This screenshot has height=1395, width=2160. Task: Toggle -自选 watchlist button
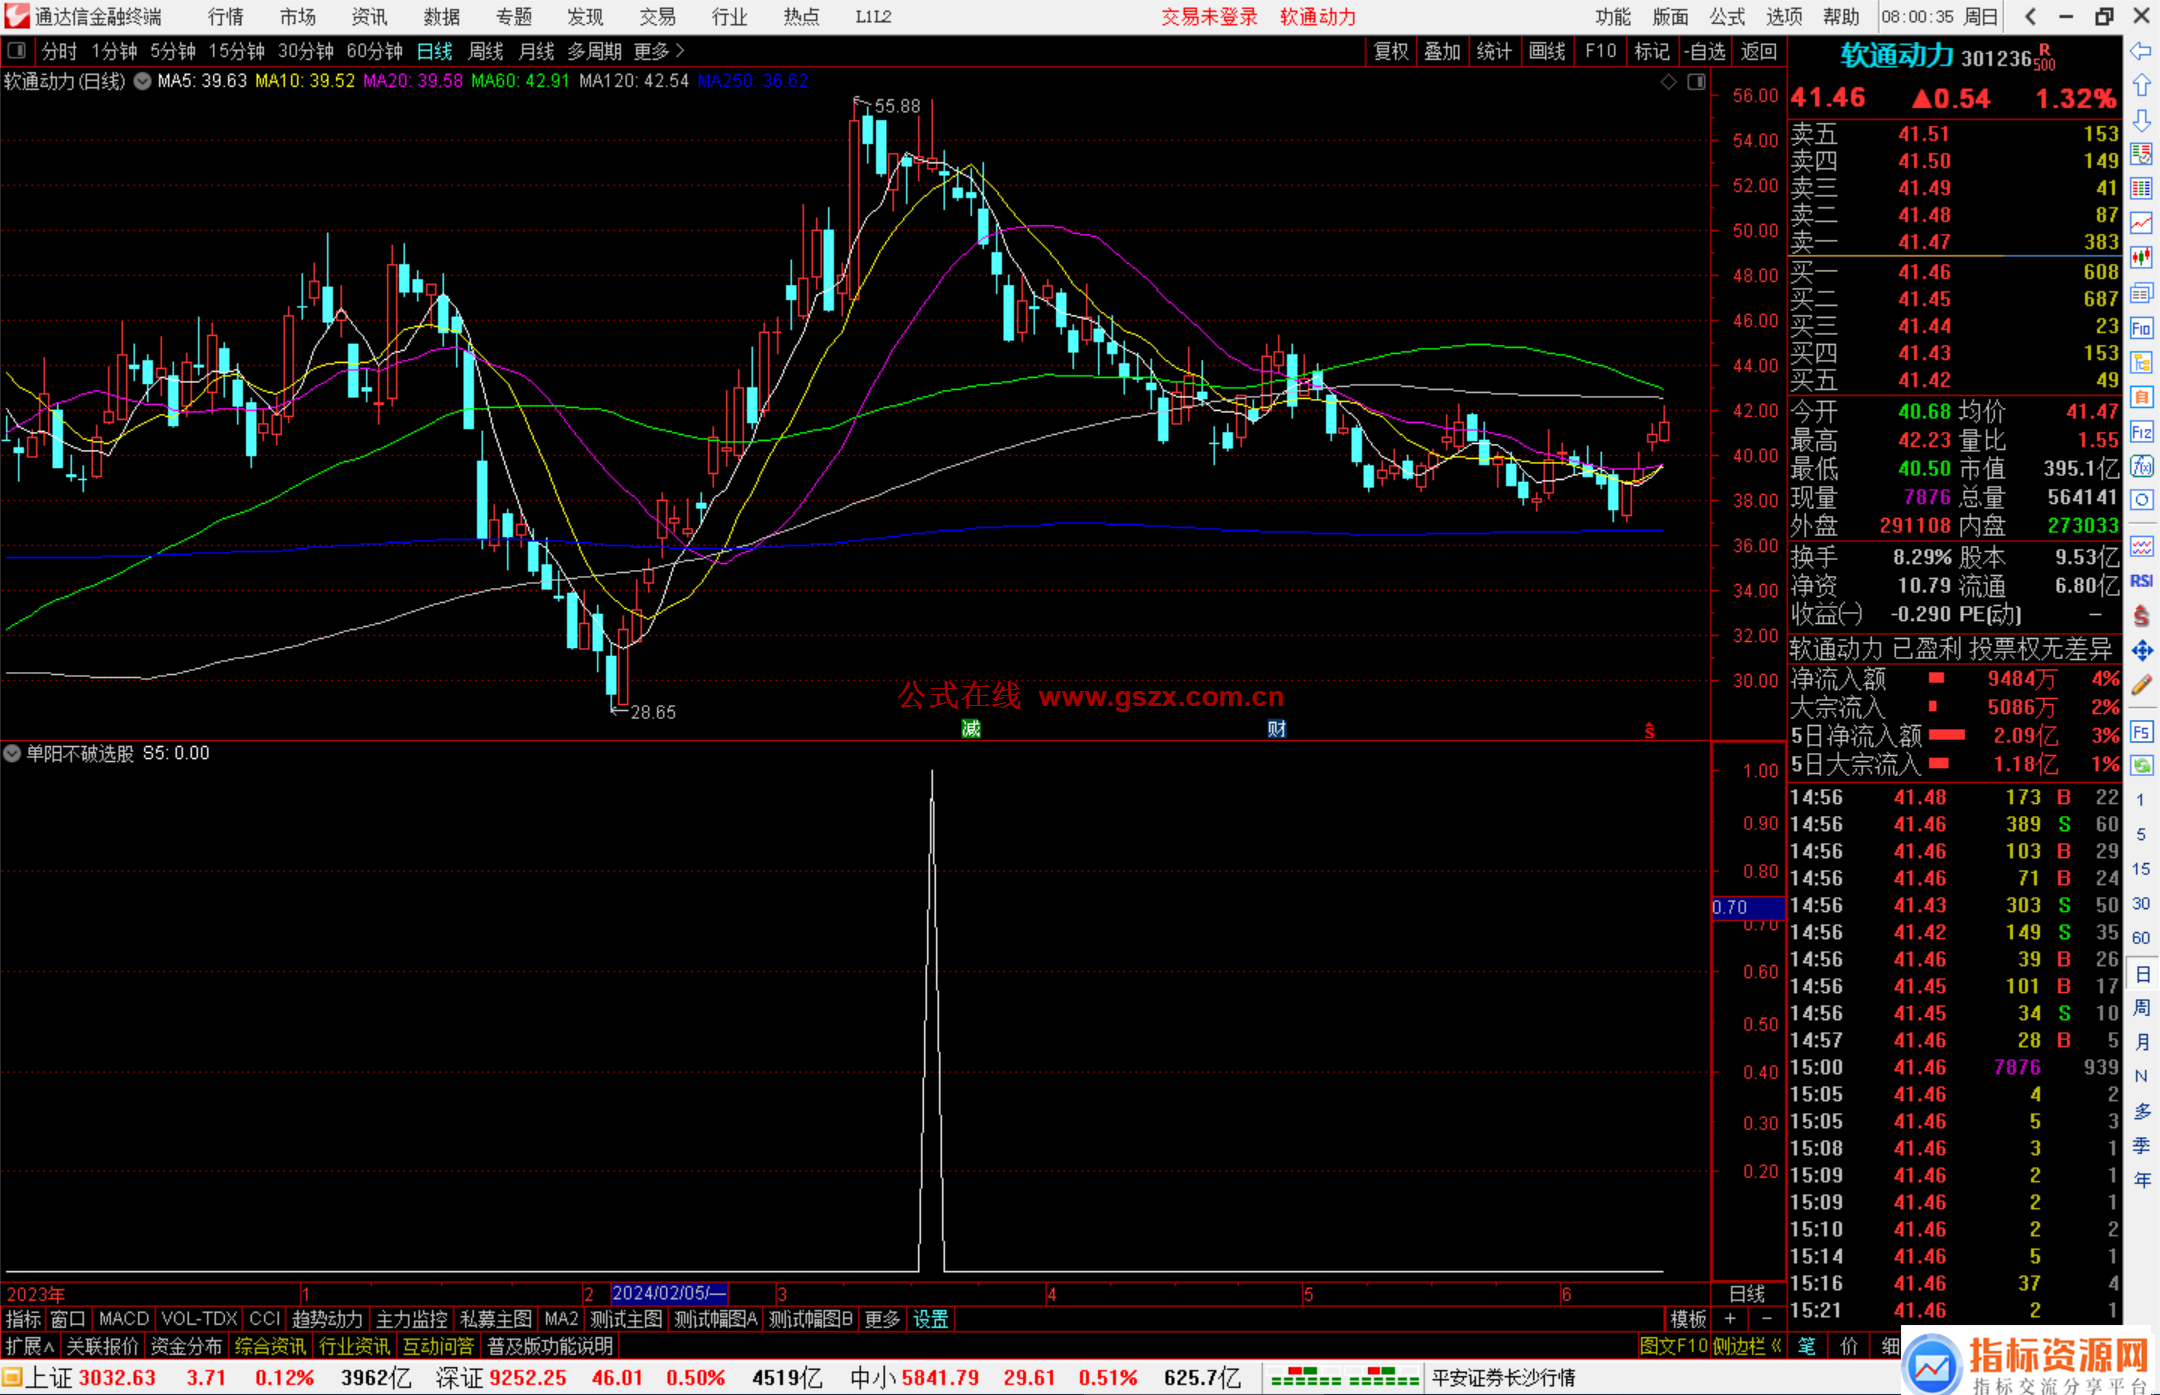1704,51
